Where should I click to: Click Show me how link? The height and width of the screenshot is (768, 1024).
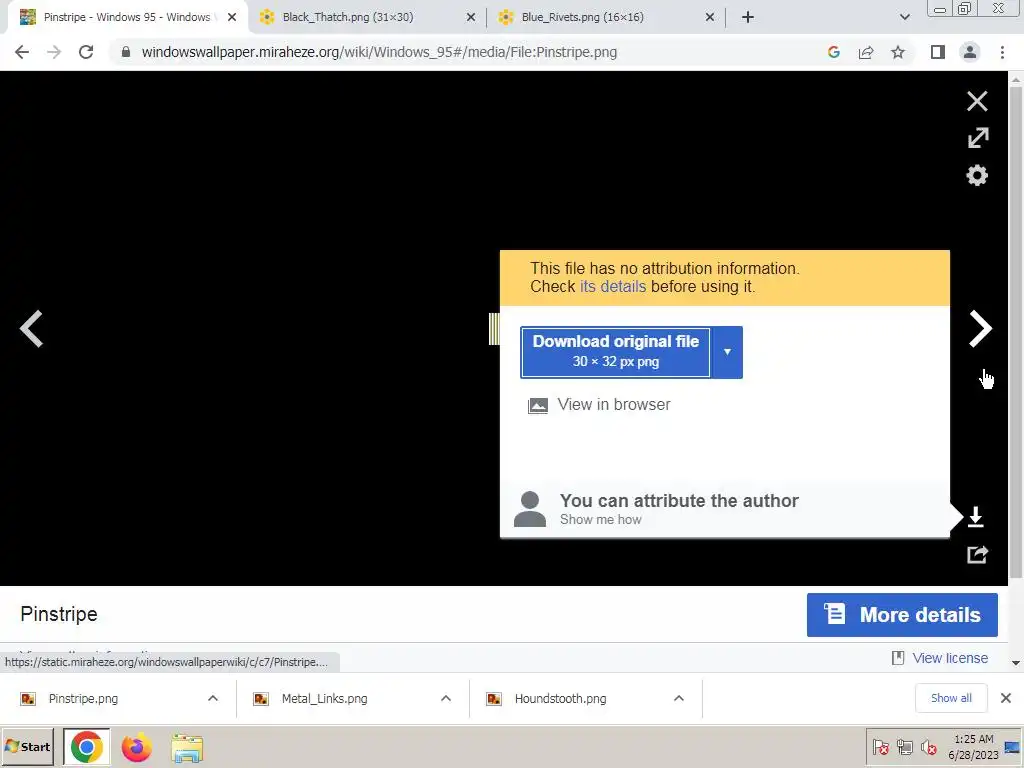(601, 520)
